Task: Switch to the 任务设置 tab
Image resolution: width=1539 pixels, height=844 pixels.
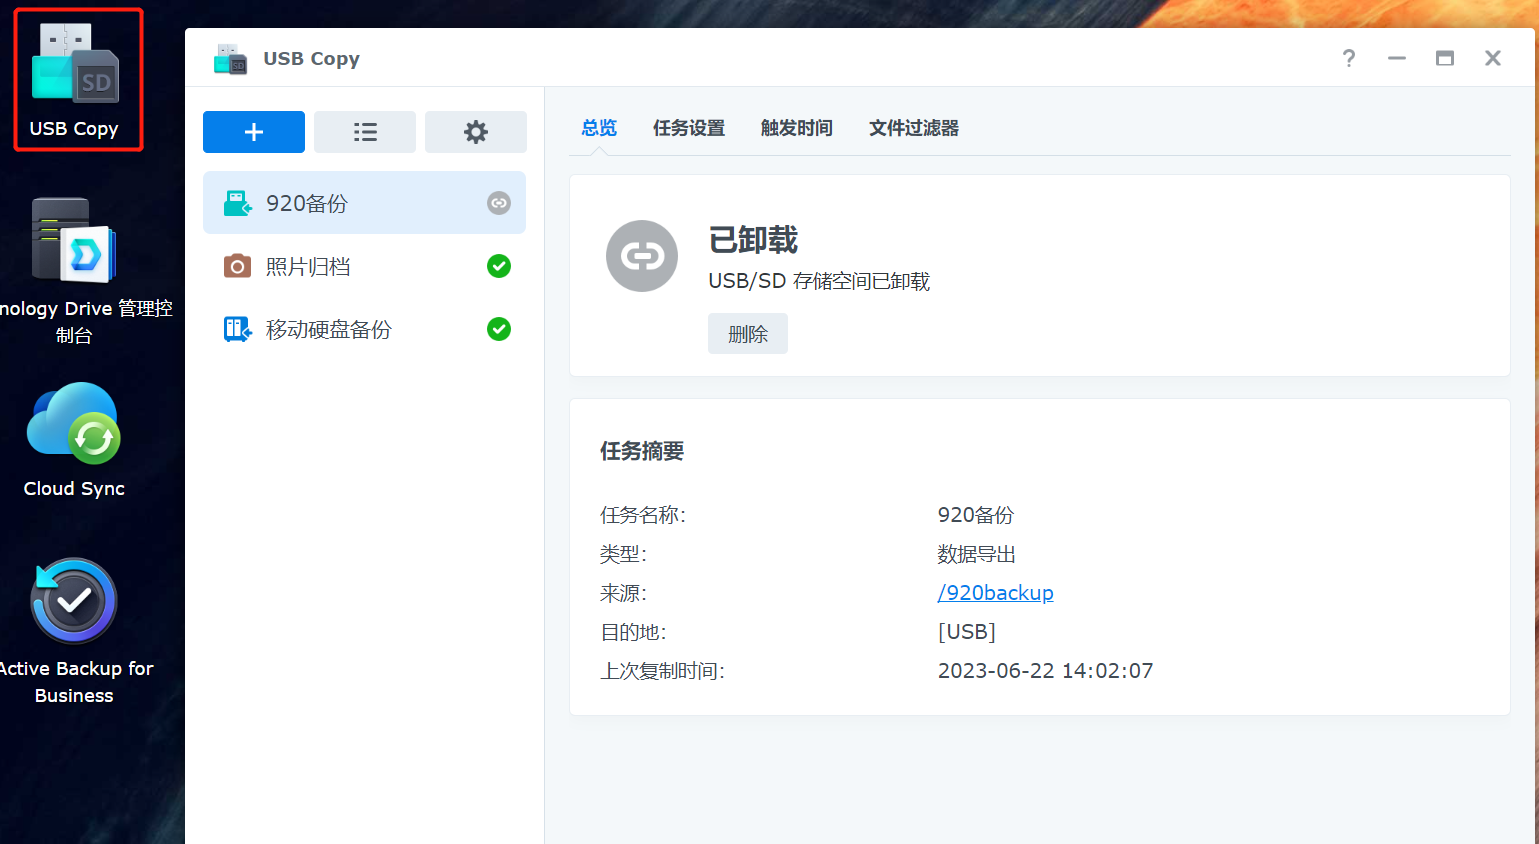Action: [x=689, y=128]
